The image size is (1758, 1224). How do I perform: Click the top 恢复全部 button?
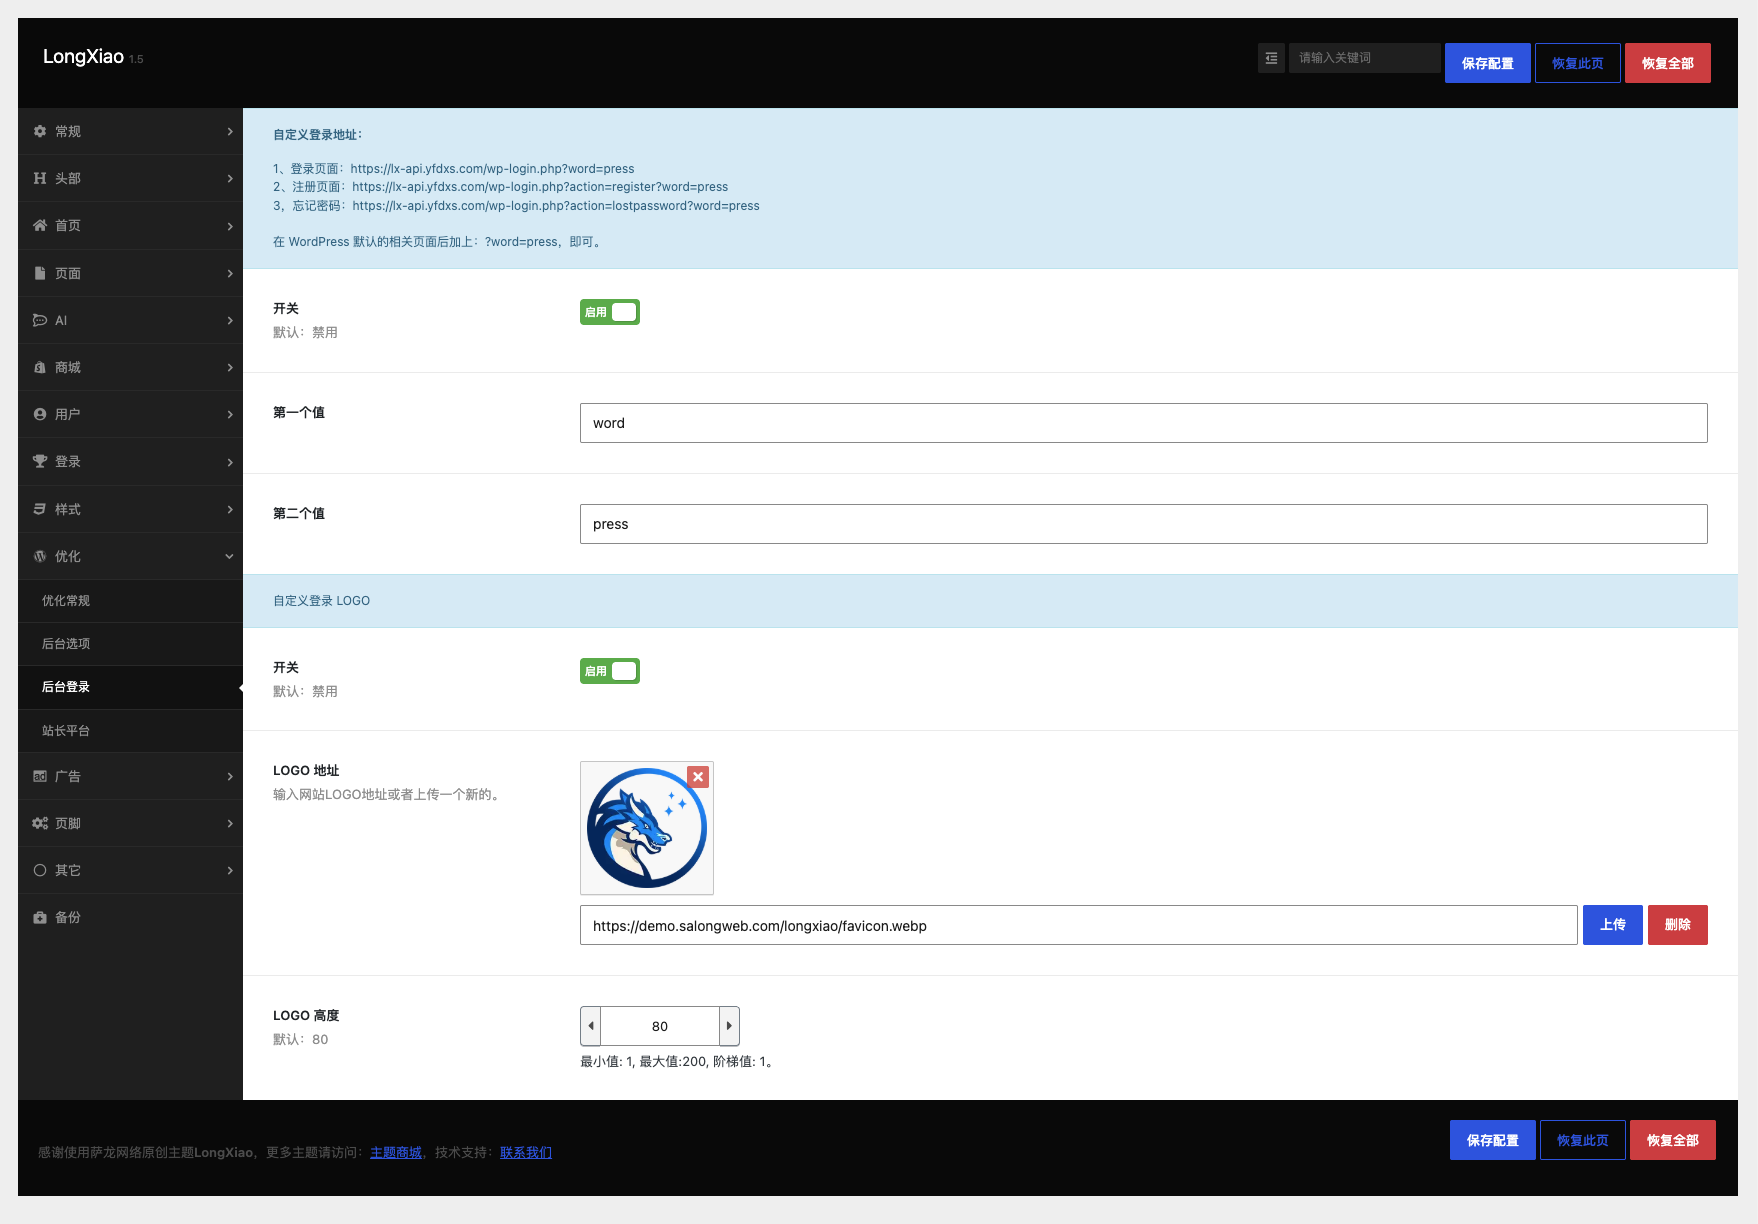pyautogui.click(x=1668, y=63)
